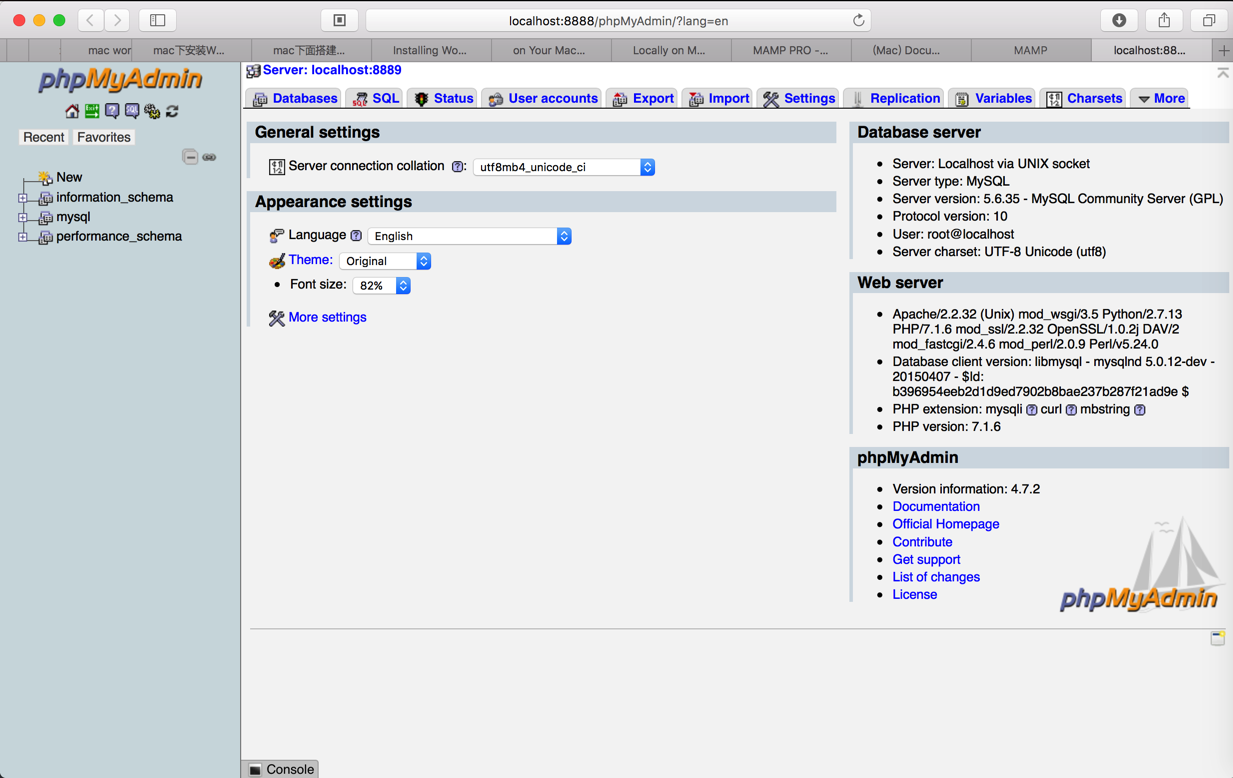Screen dimensions: 1233x778
Task: Switch to the Installing Wo... browser tab
Action: click(430, 50)
